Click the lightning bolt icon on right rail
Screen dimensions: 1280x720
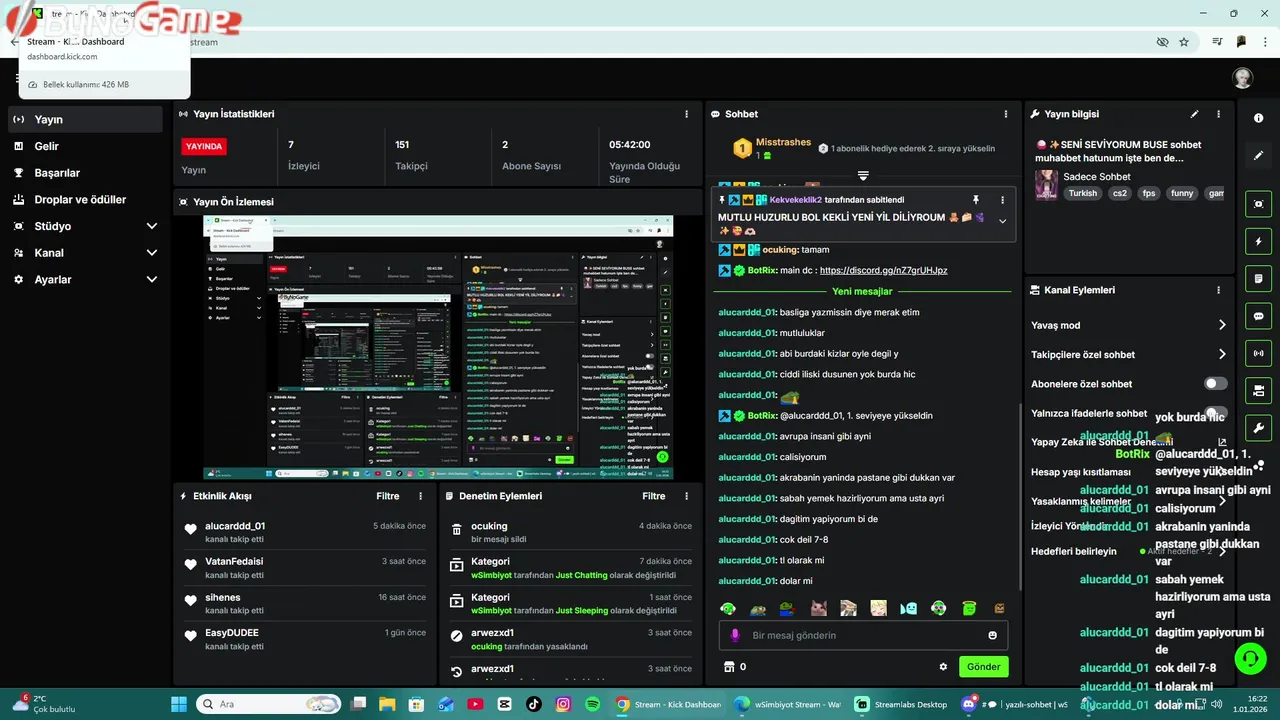click(1258, 241)
